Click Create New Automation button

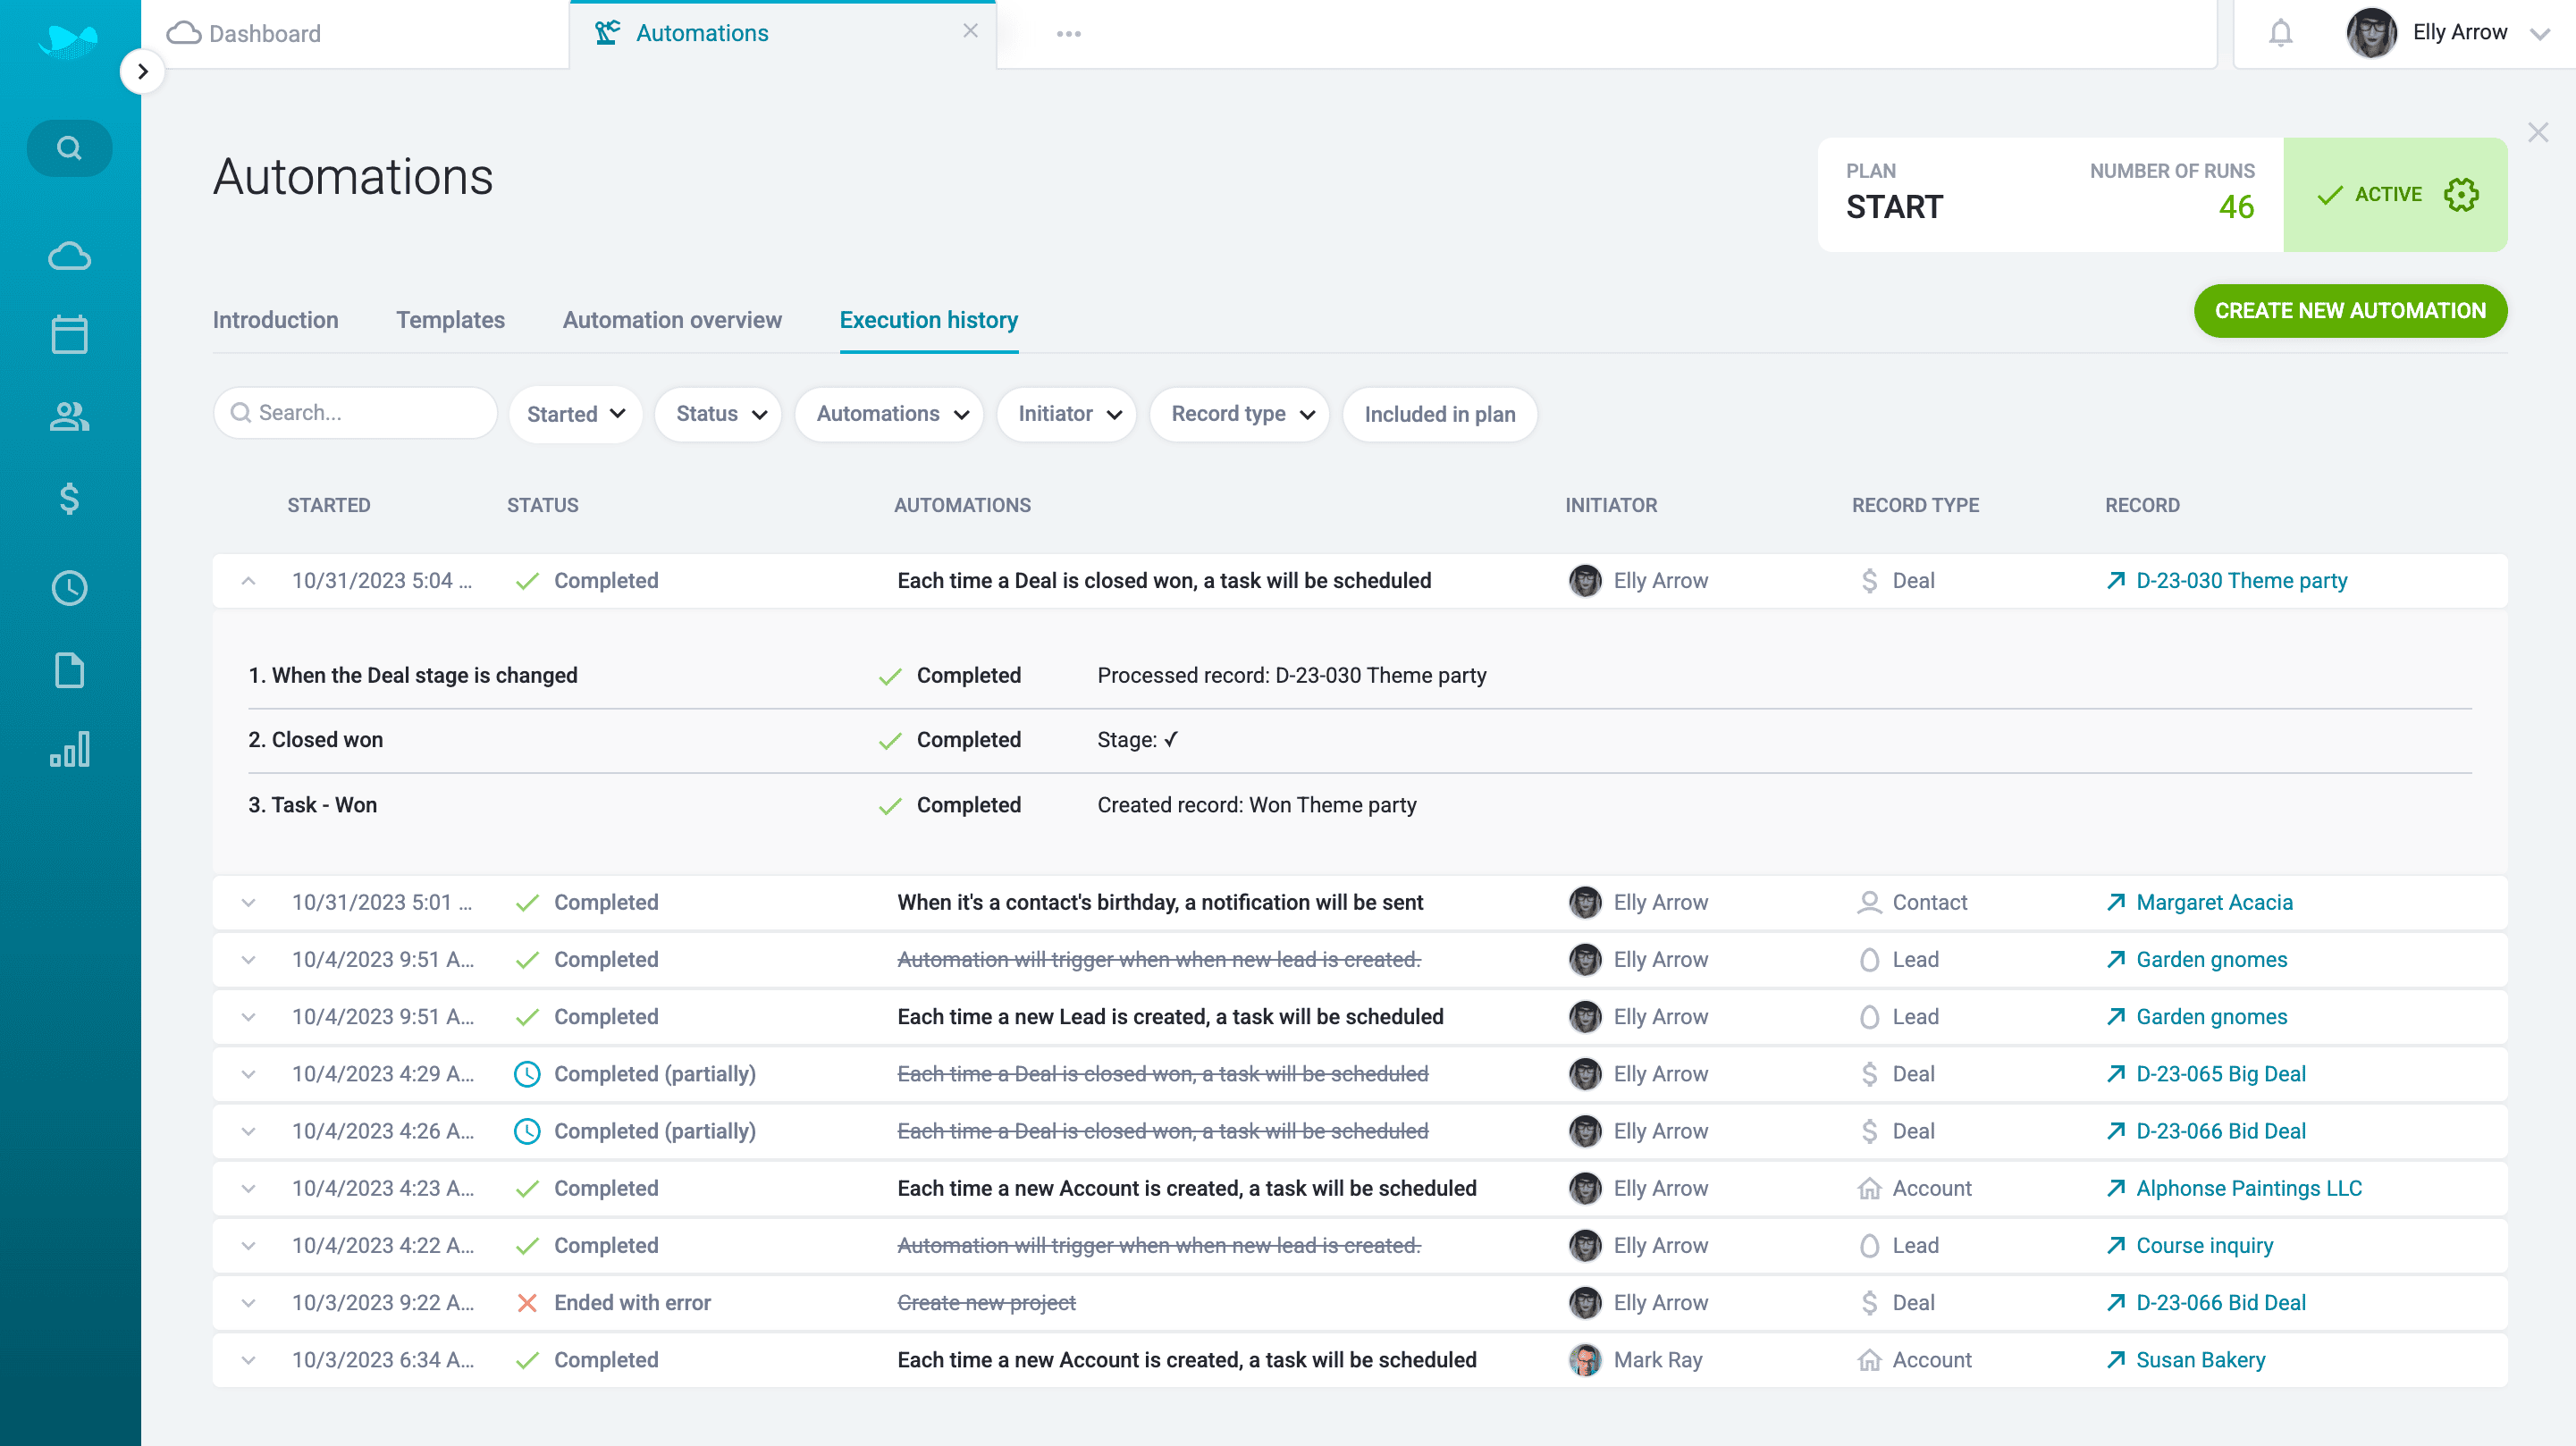(2349, 311)
